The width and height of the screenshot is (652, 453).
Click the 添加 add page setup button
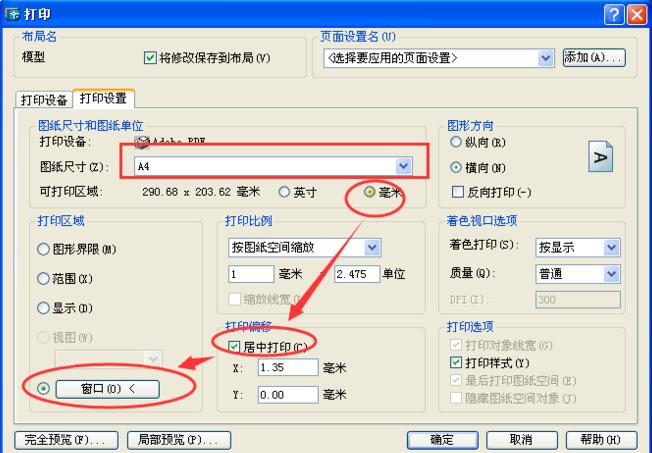[594, 57]
